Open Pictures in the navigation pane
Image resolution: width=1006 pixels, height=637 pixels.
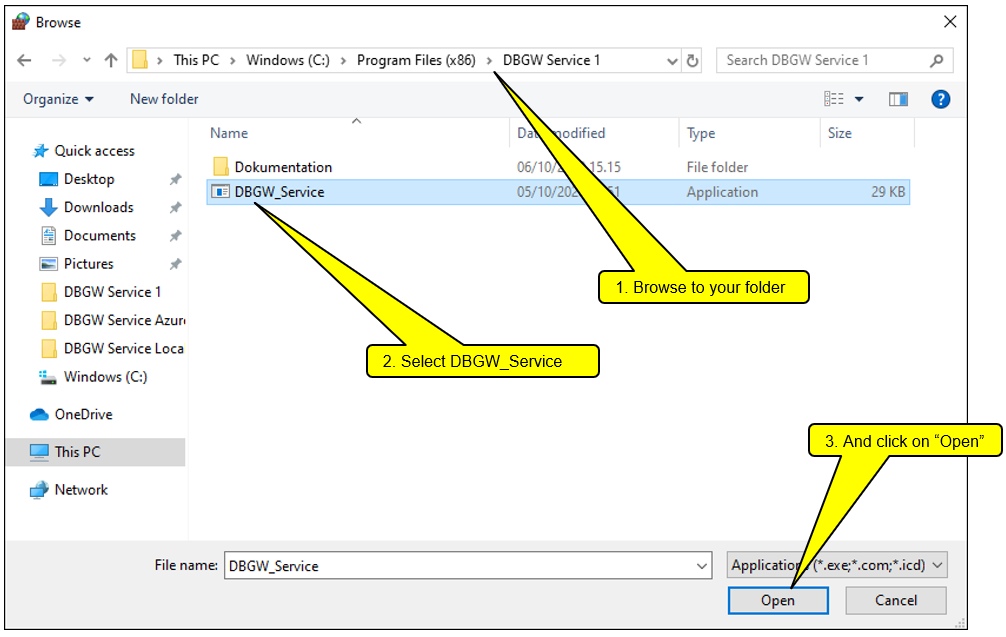(x=89, y=264)
